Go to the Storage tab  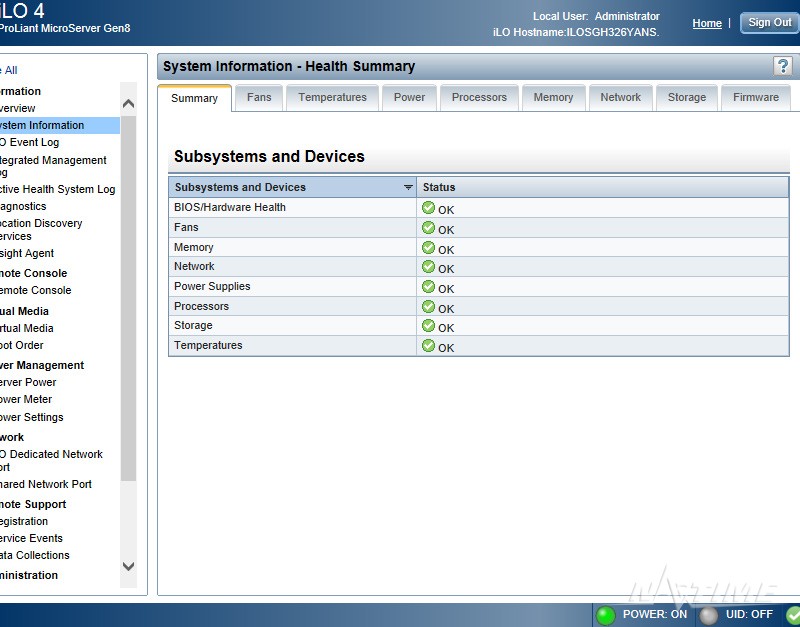coord(687,97)
